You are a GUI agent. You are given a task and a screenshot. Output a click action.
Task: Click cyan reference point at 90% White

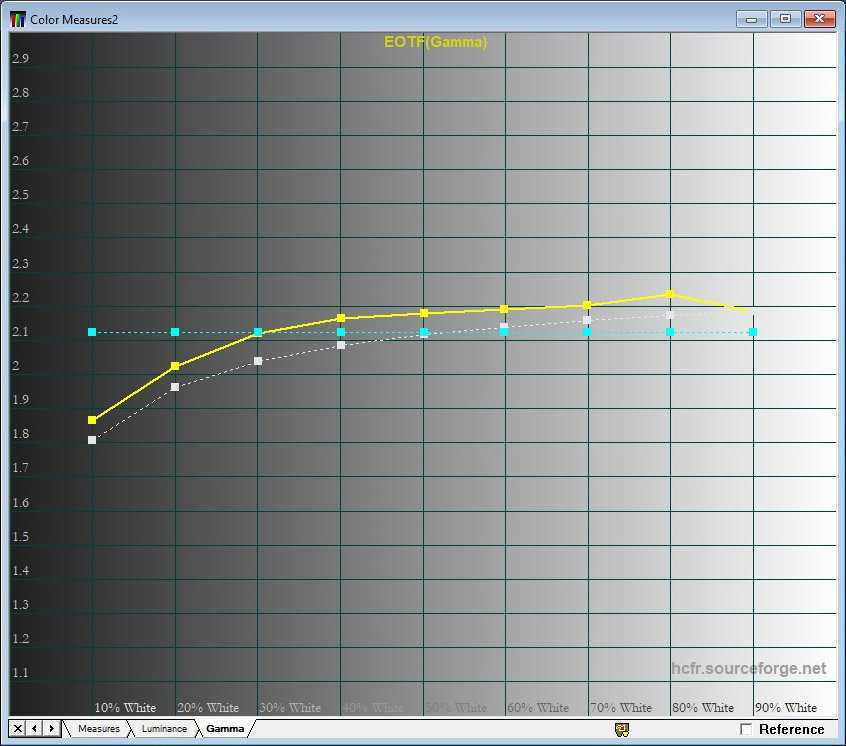[x=753, y=332]
